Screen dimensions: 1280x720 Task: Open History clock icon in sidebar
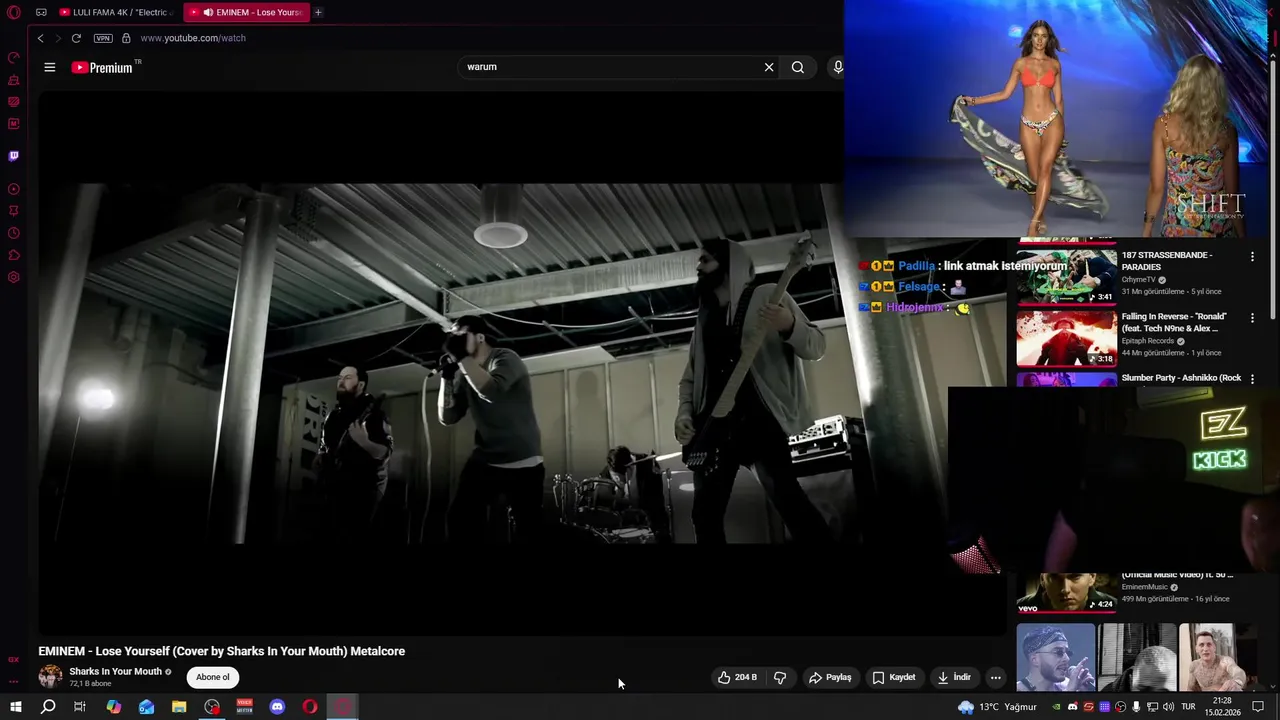14,233
